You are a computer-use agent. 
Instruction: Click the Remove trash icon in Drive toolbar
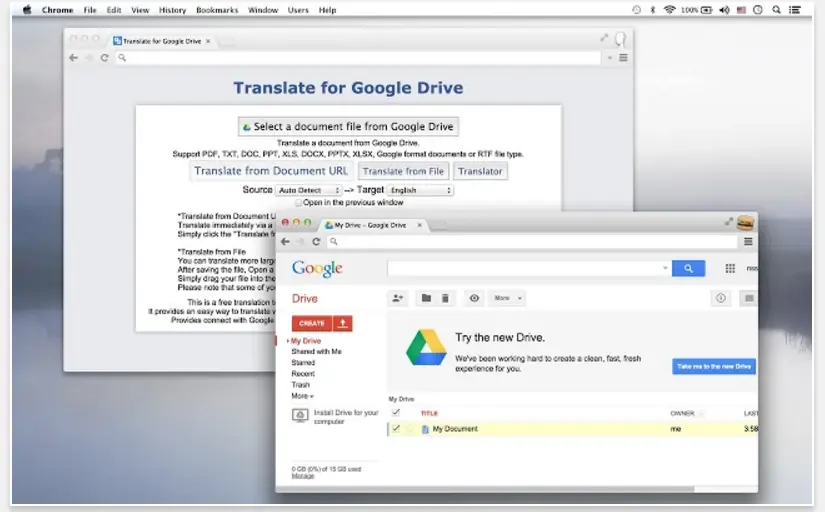coord(445,298)
